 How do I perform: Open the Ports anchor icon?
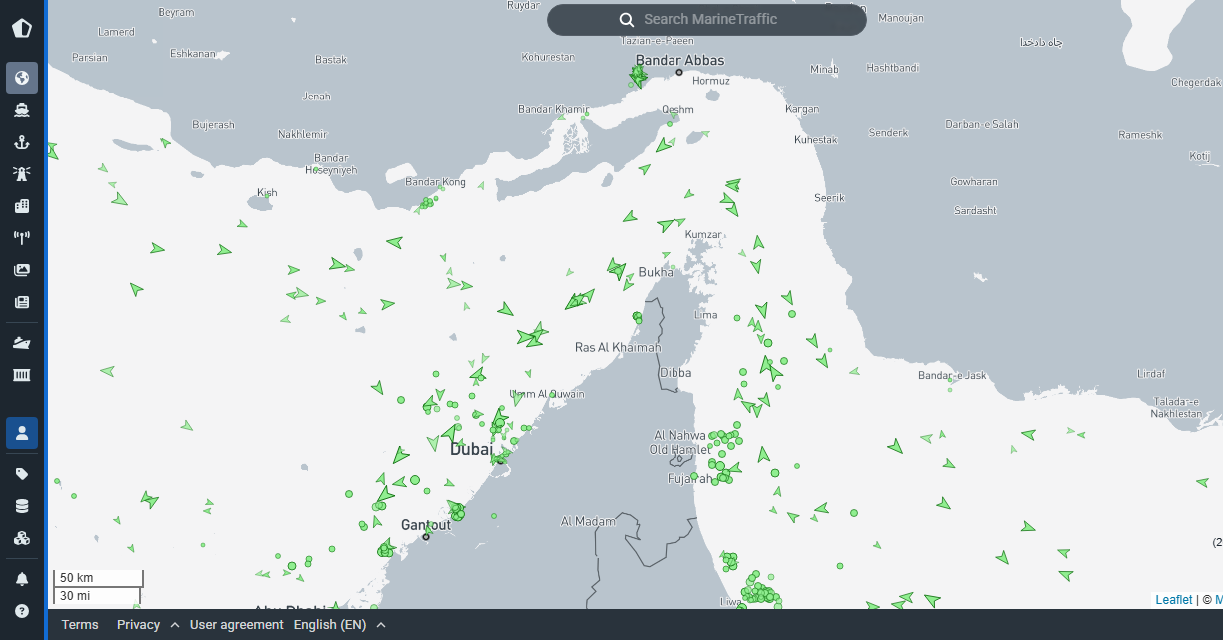click(x=22, y=142)
